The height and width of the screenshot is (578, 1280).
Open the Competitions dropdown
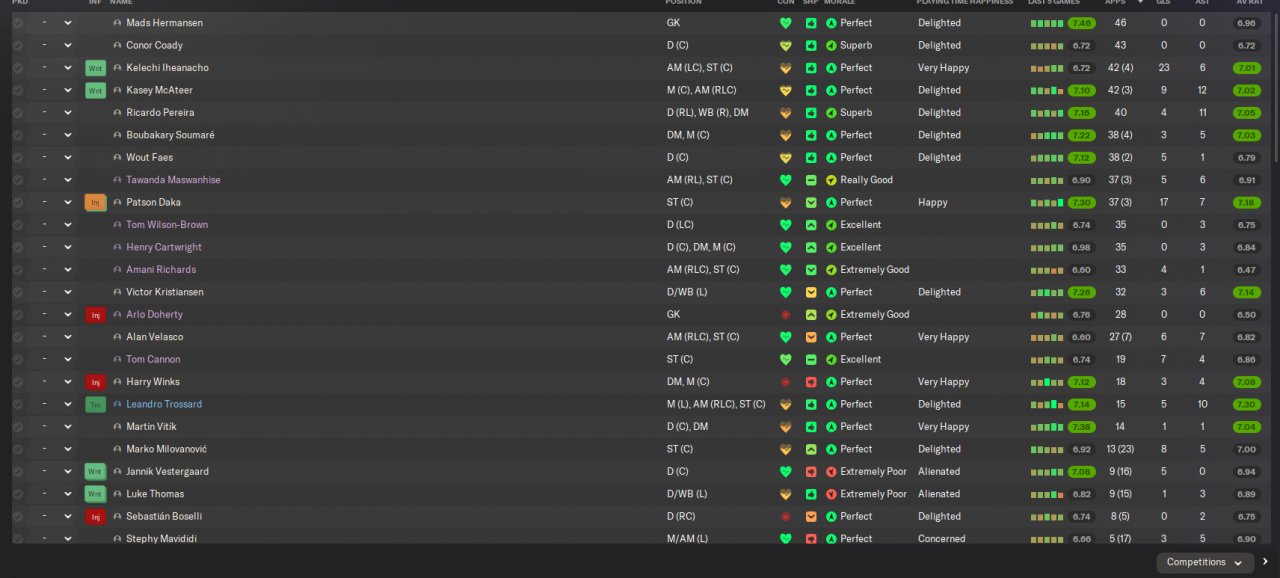(x=1205, y=562)
